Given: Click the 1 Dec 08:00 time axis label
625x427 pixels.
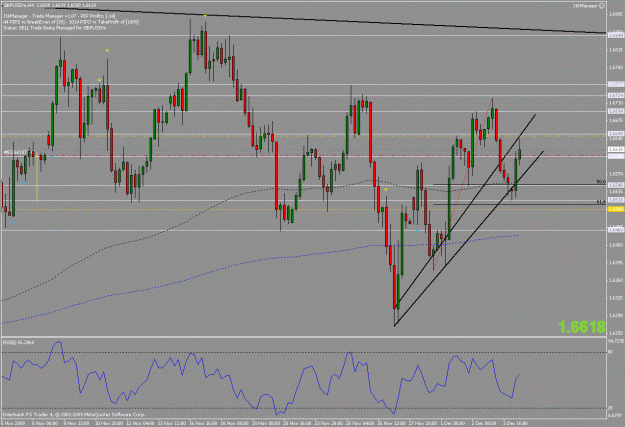Looking at the screenshot, I should click(451, 423).
